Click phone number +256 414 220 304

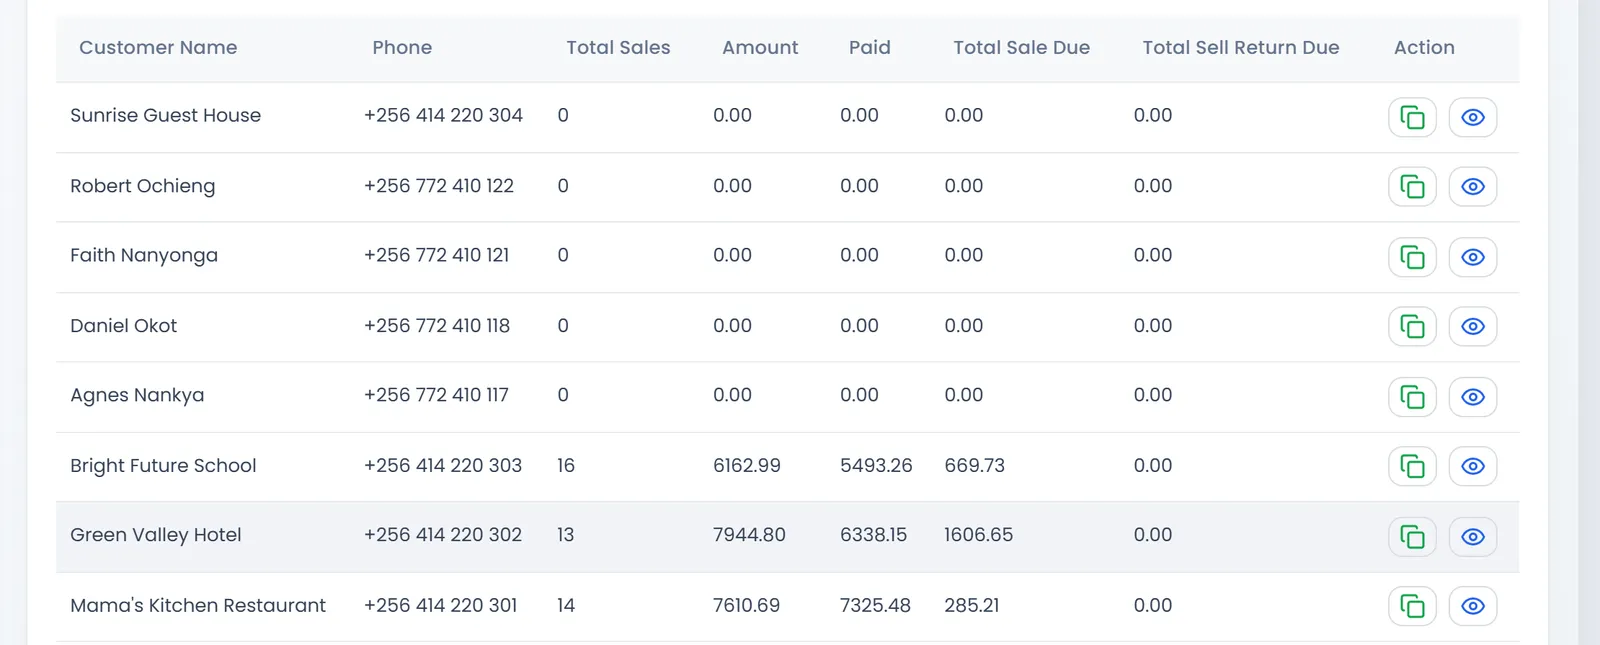point(443,116)
